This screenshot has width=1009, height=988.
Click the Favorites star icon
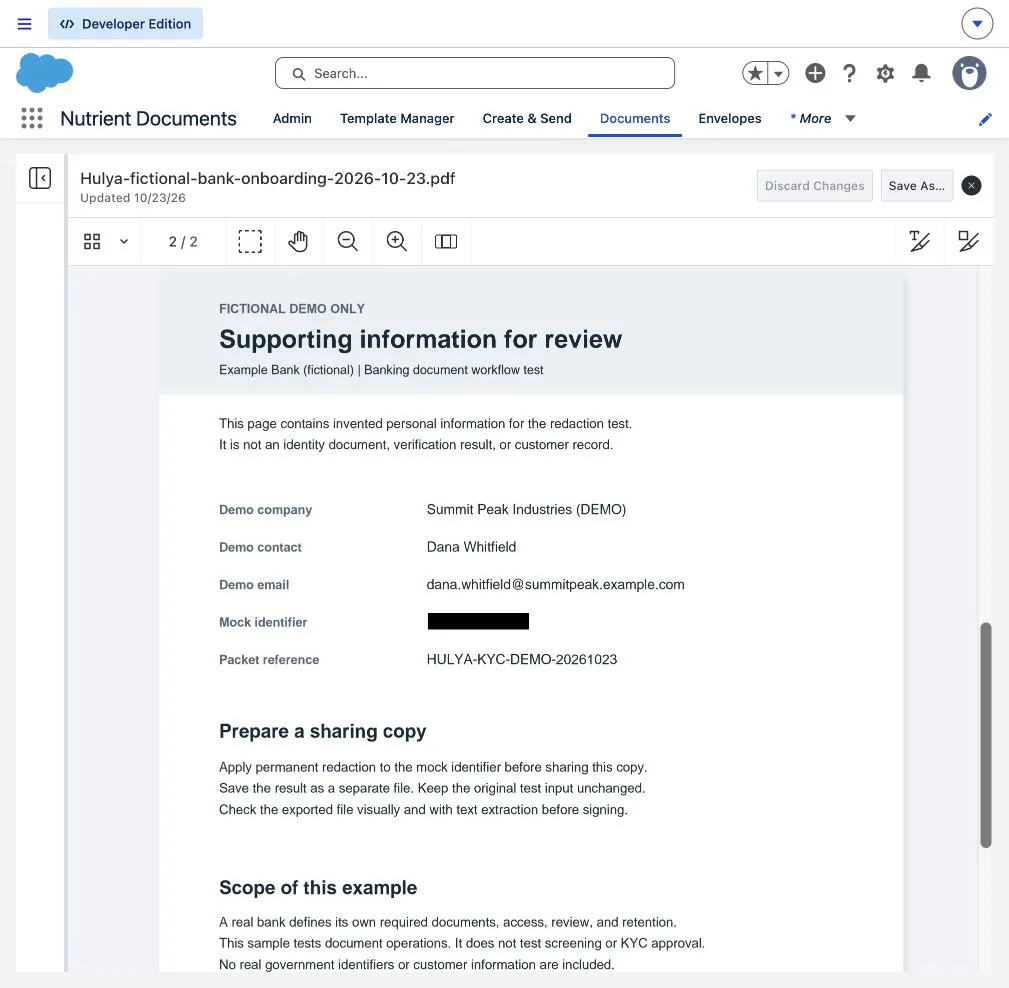[755, 73]
